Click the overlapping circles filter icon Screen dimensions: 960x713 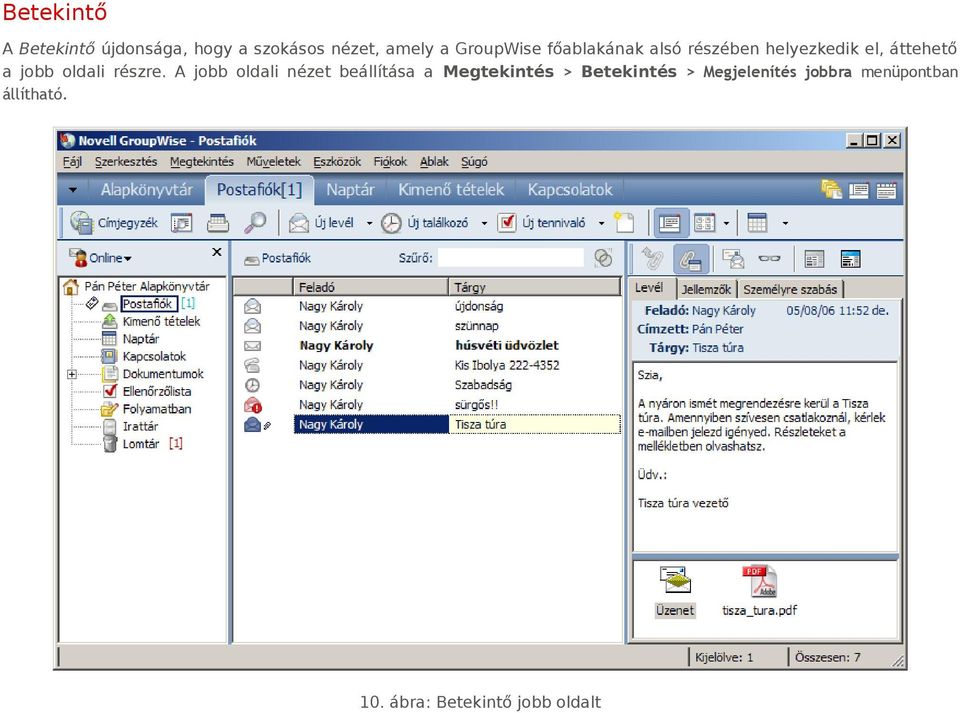coord(603,258)
